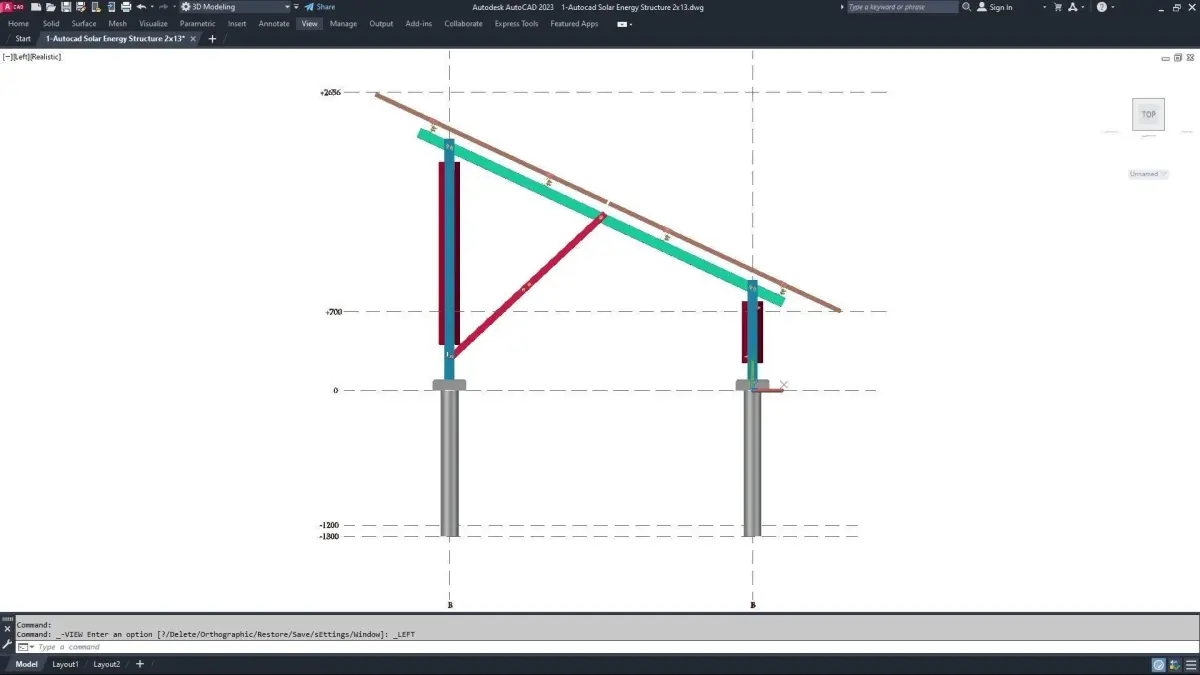Viewport: 1200px width, 675px height.
Task: Open the Parametric ribbon tab
Action: click(197, 23)
